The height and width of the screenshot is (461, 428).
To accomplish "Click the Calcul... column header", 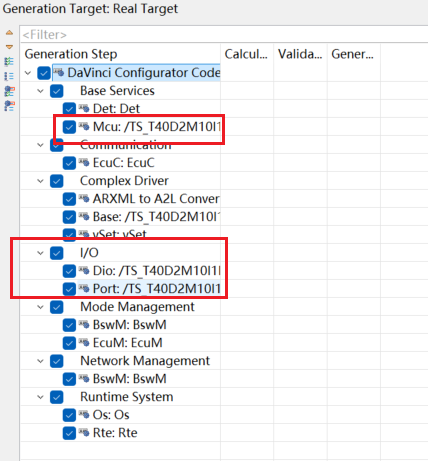I will [x=247, y=54].
